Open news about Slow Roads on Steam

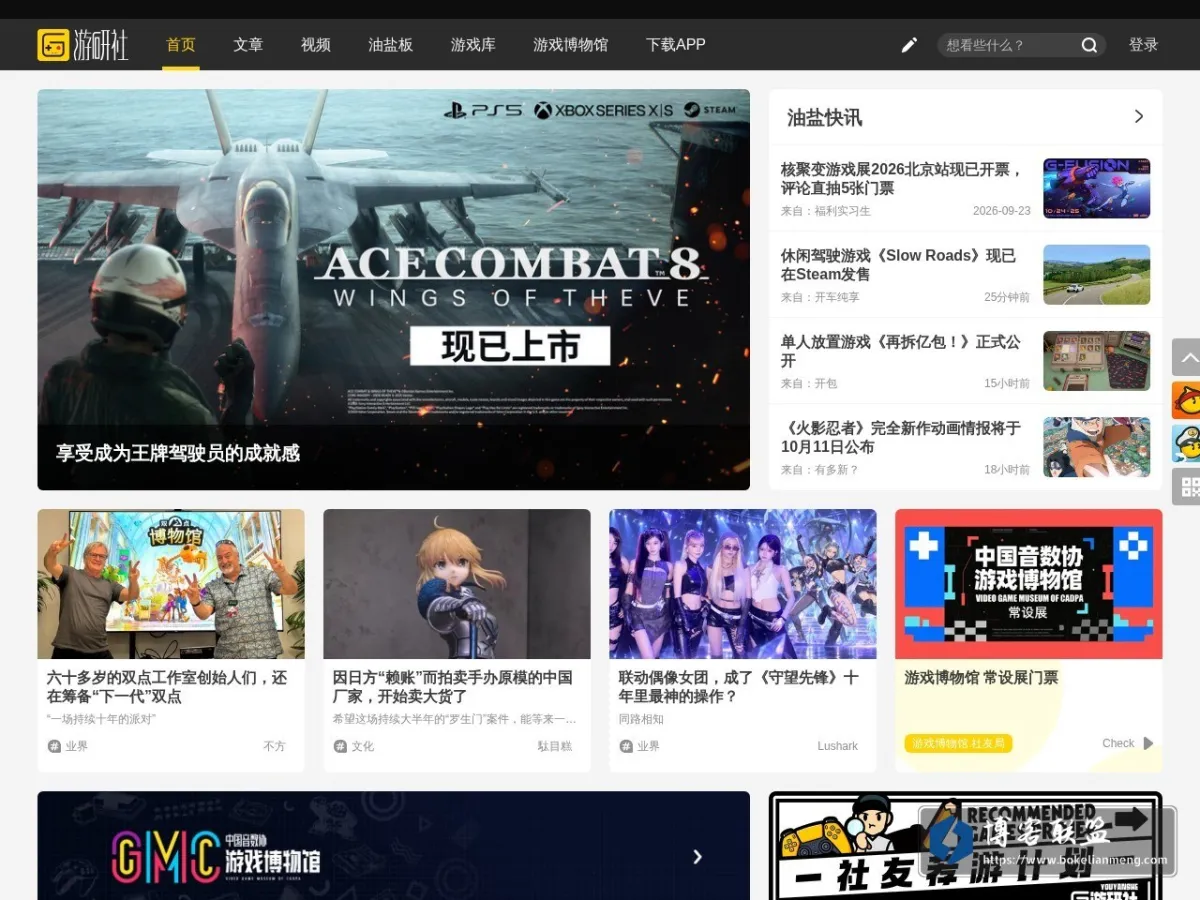[x=898, y=265]
